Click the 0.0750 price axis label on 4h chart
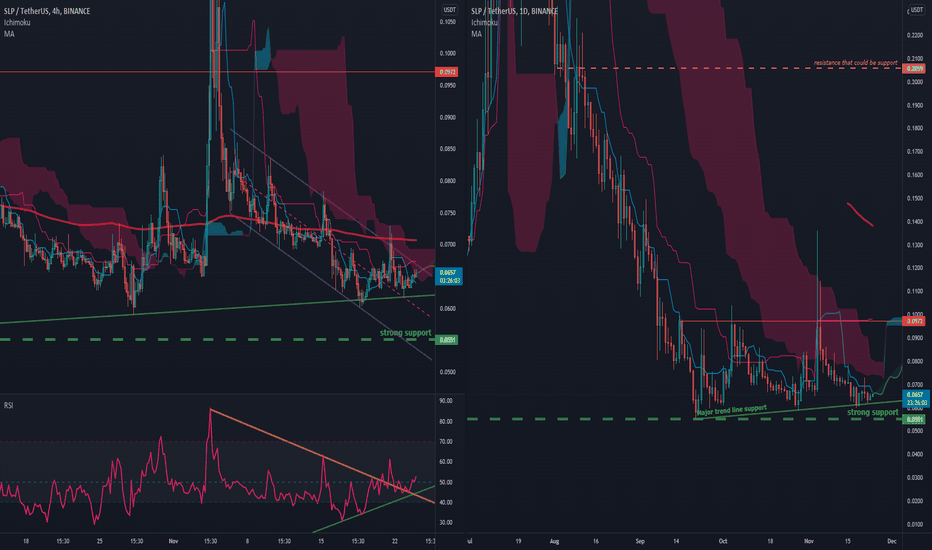This screenshot has width=932, height=550. point(448,213)
